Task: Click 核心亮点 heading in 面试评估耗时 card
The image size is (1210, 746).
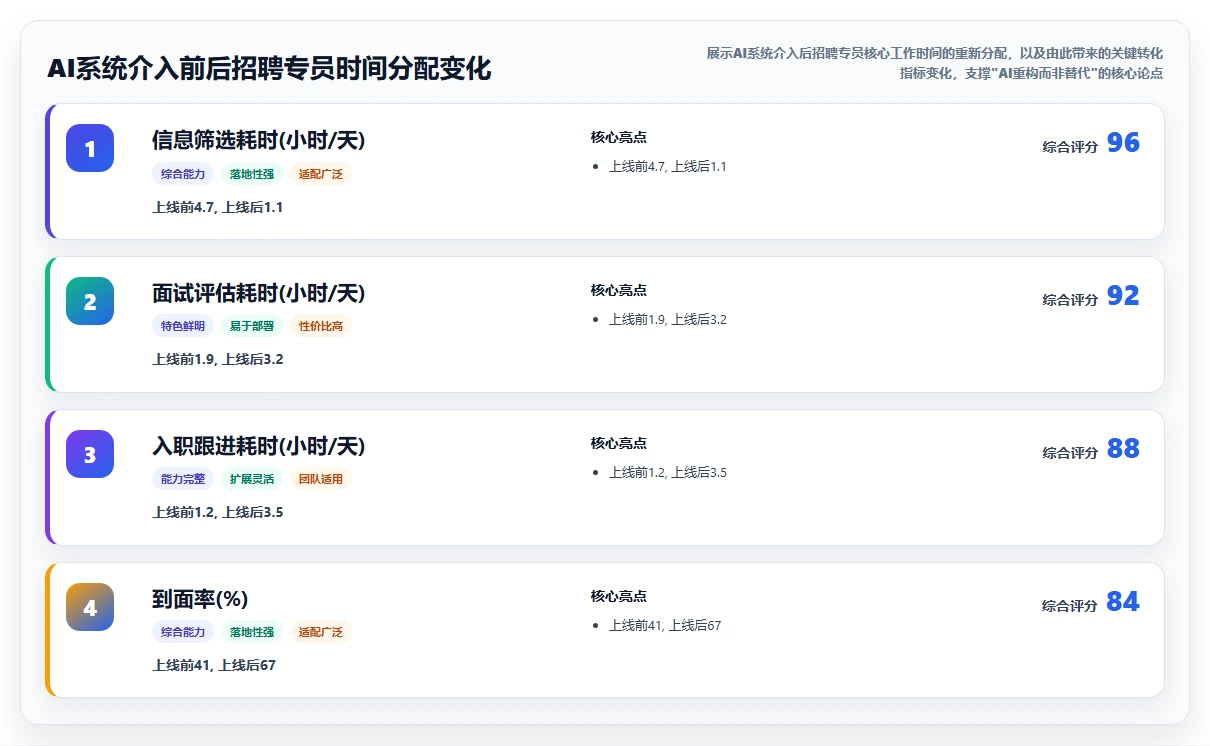Action: click(619, 291)
